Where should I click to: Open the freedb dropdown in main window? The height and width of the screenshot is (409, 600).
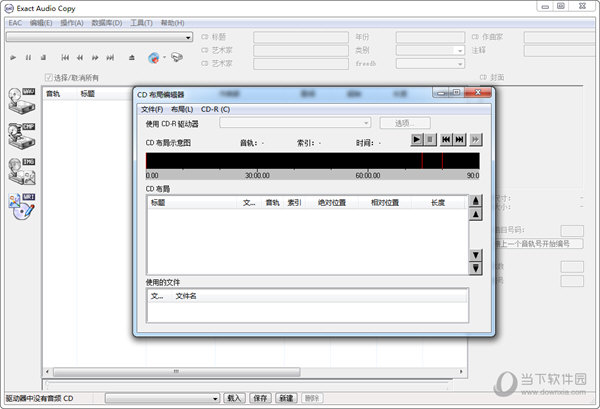pos(460,64)
